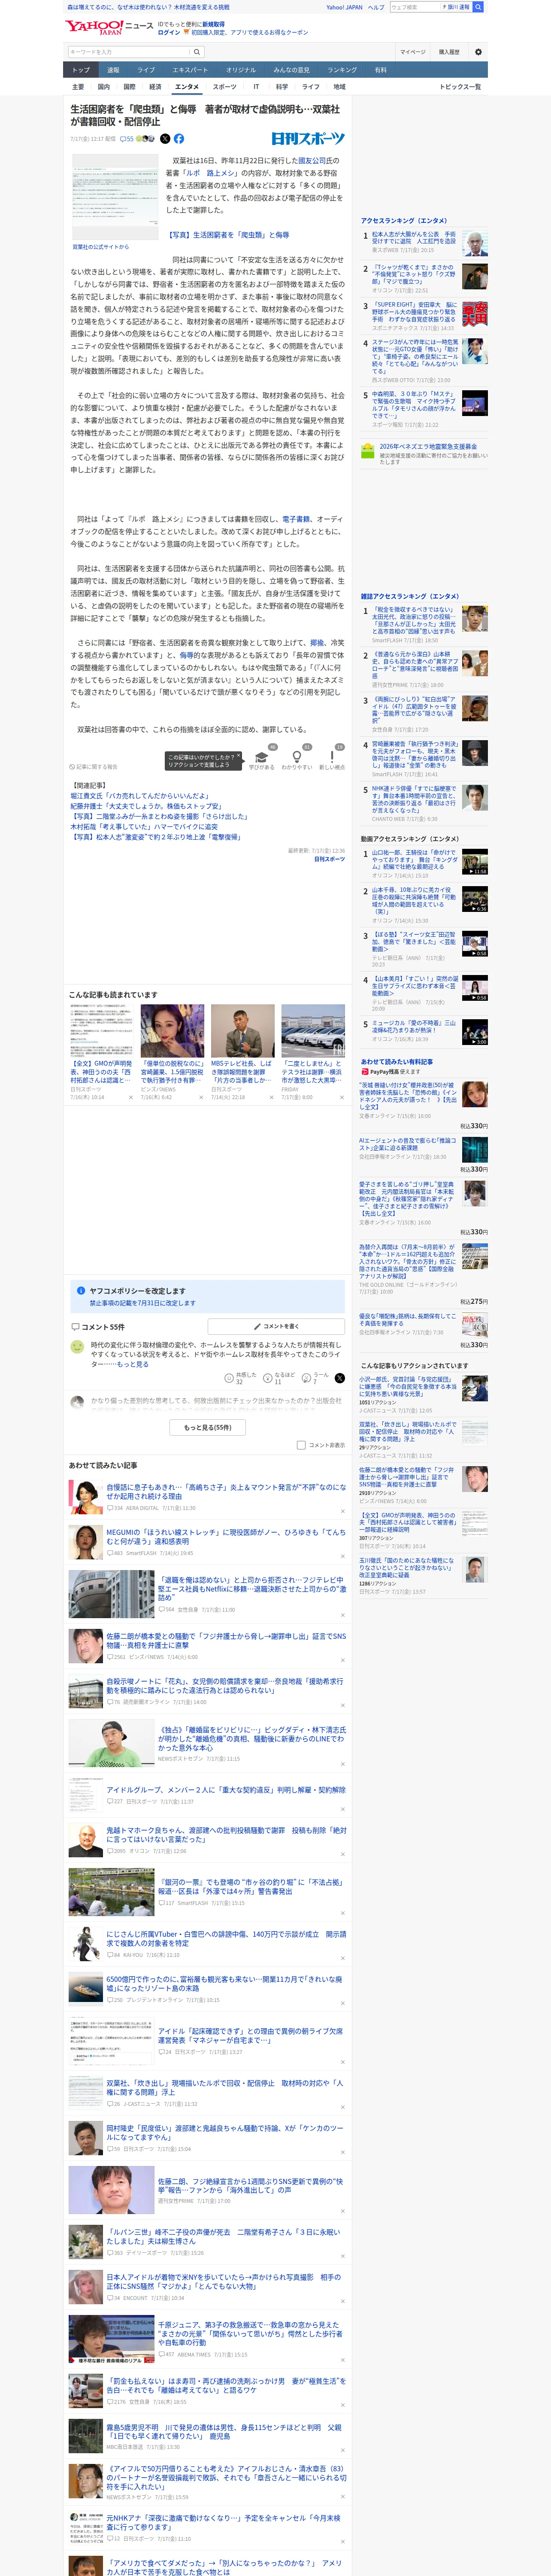Open the 双葉社 official site article thumbnail

coord(114,197)
